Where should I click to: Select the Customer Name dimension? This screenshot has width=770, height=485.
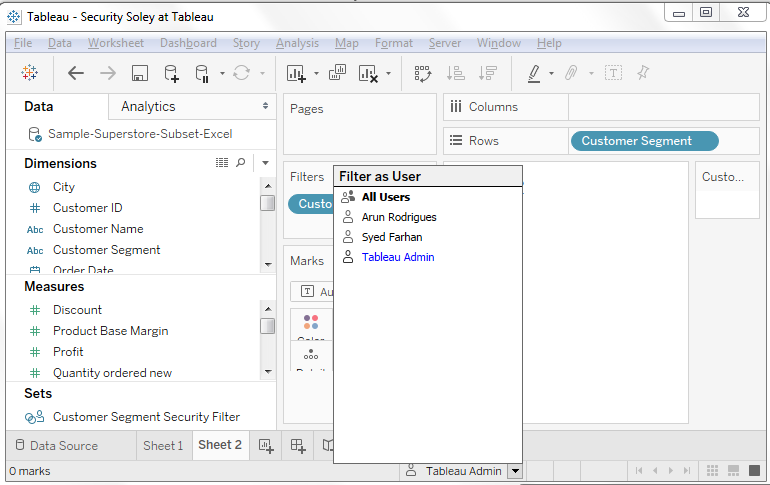pos(98,229)
